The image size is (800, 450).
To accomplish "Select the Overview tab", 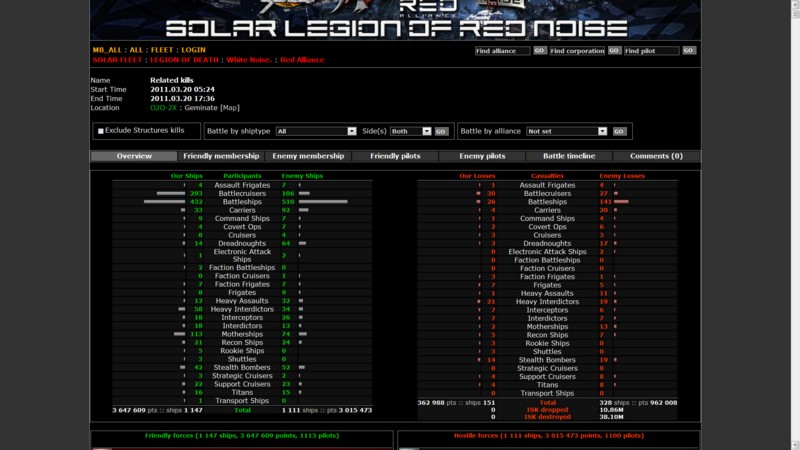I will pos(134,156).
